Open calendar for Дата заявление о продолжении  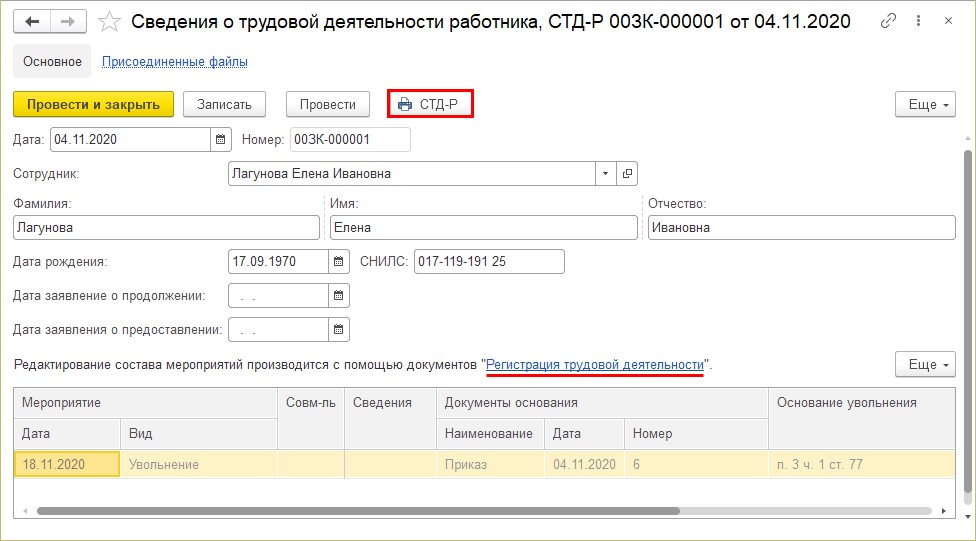(339, 296)
